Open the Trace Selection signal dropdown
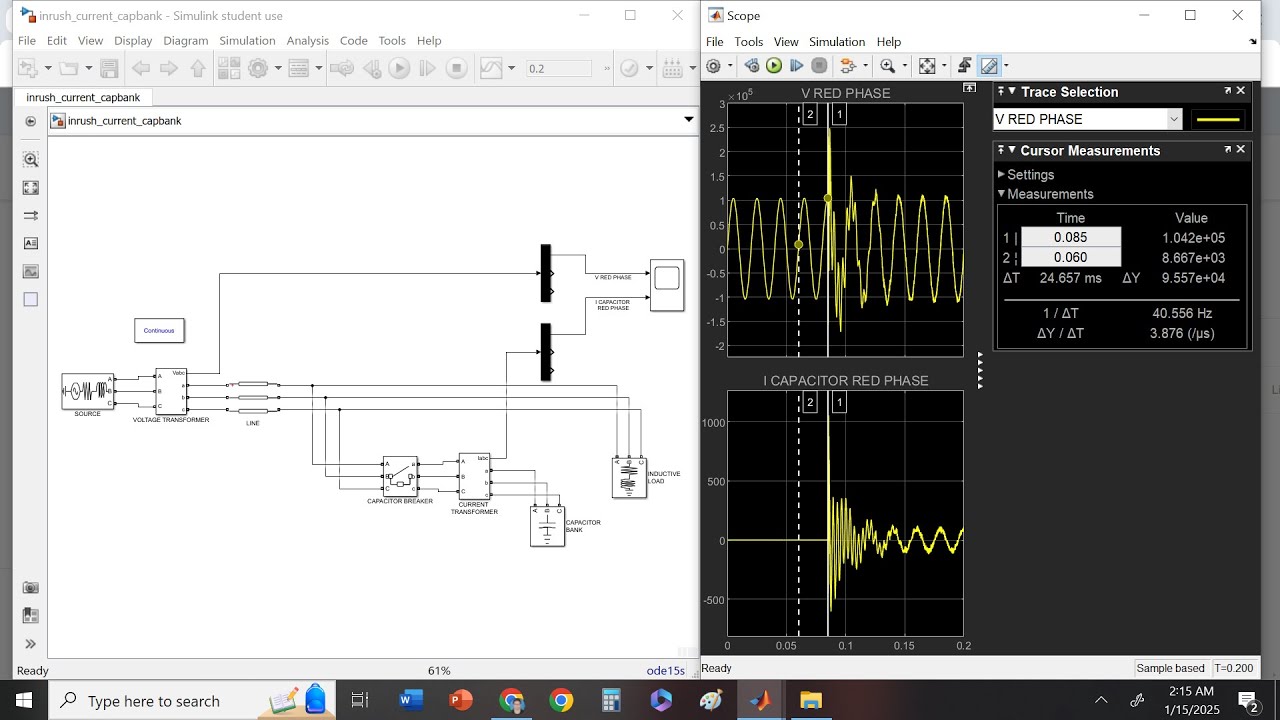Screen dimensions: 1280x720 click(1174, 119)
